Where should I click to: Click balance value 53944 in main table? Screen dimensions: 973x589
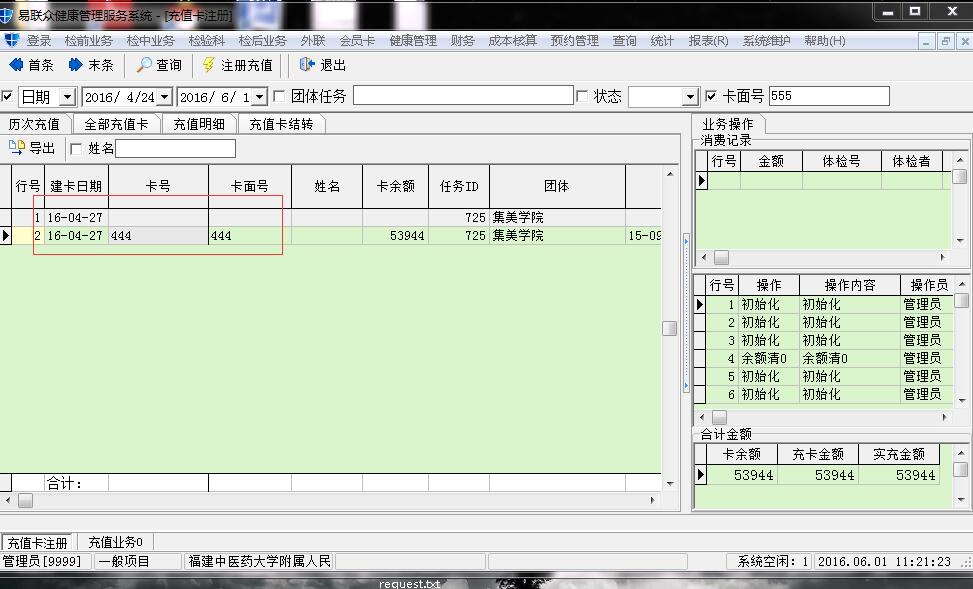(x=395, y=236)
